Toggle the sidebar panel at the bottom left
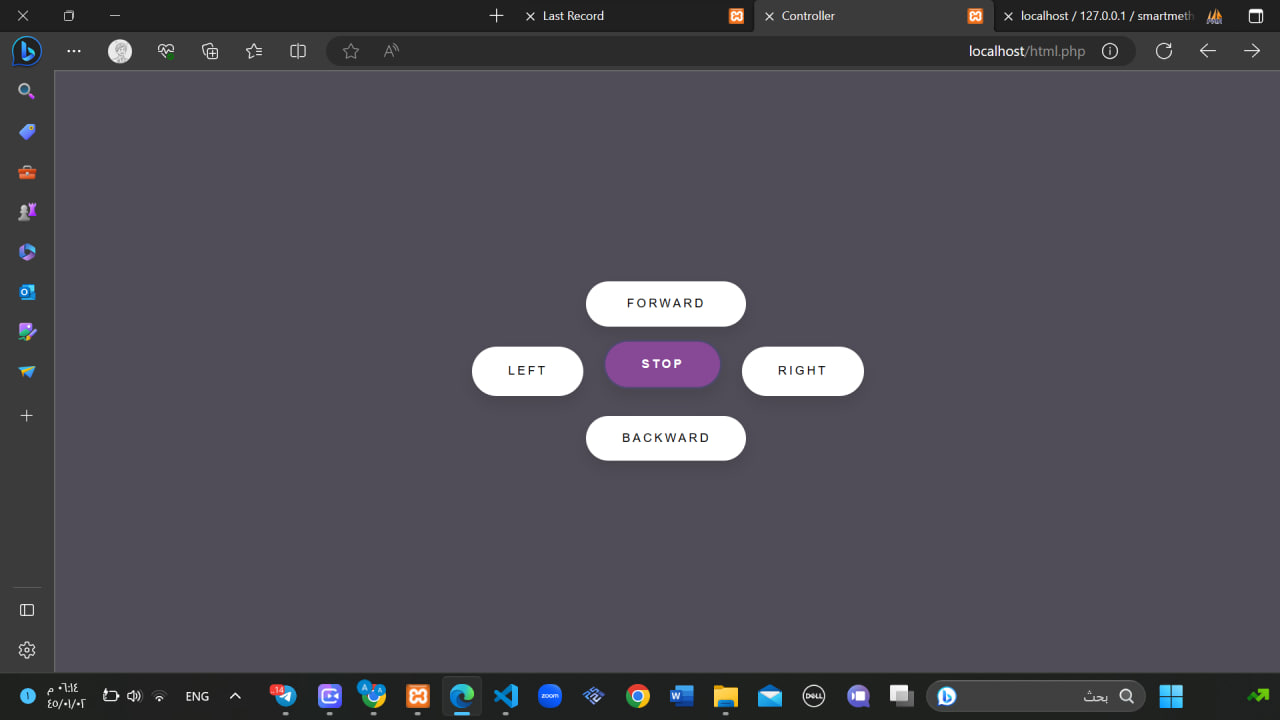1280x720 pixels. tap(26, 610)
